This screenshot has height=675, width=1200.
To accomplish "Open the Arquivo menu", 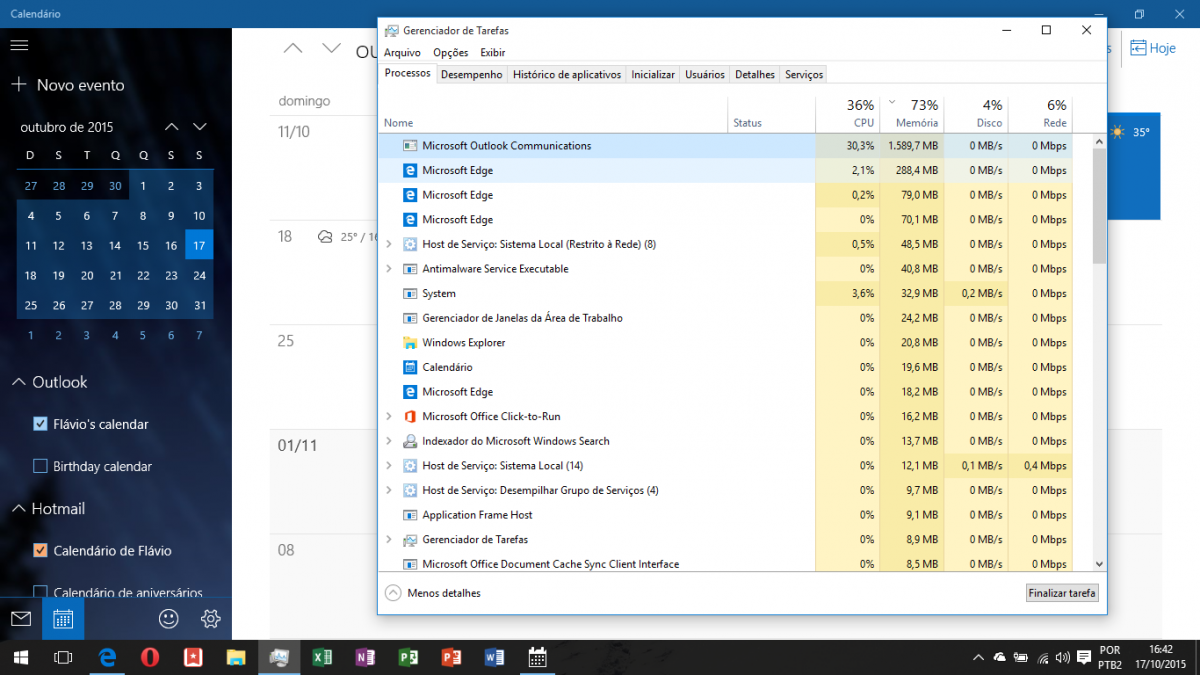I will point(402,53).
